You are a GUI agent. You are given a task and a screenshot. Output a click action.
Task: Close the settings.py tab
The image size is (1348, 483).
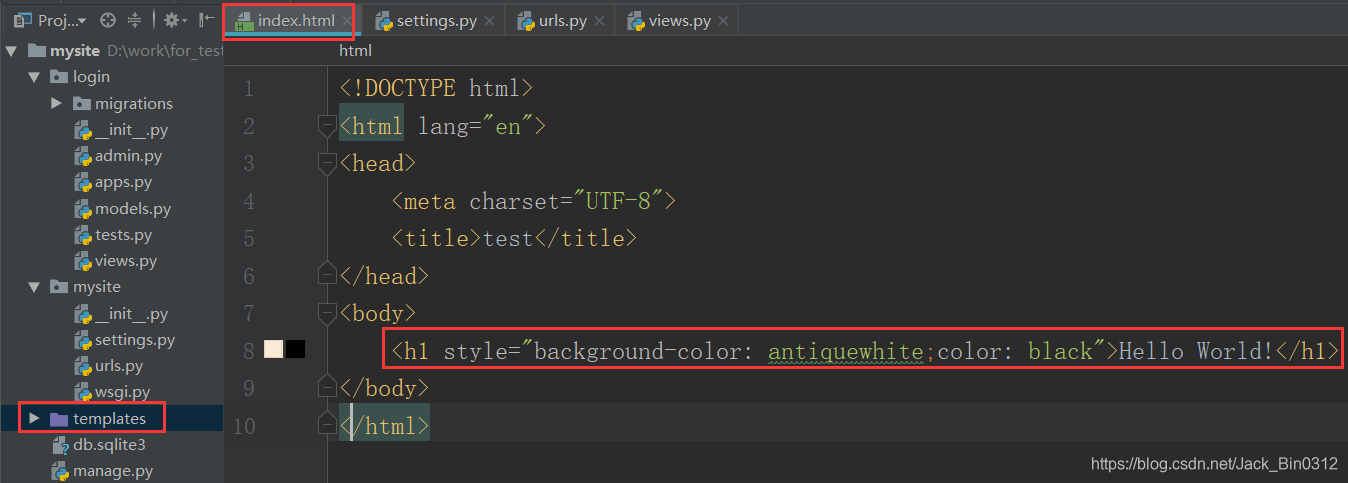point(488,20)
